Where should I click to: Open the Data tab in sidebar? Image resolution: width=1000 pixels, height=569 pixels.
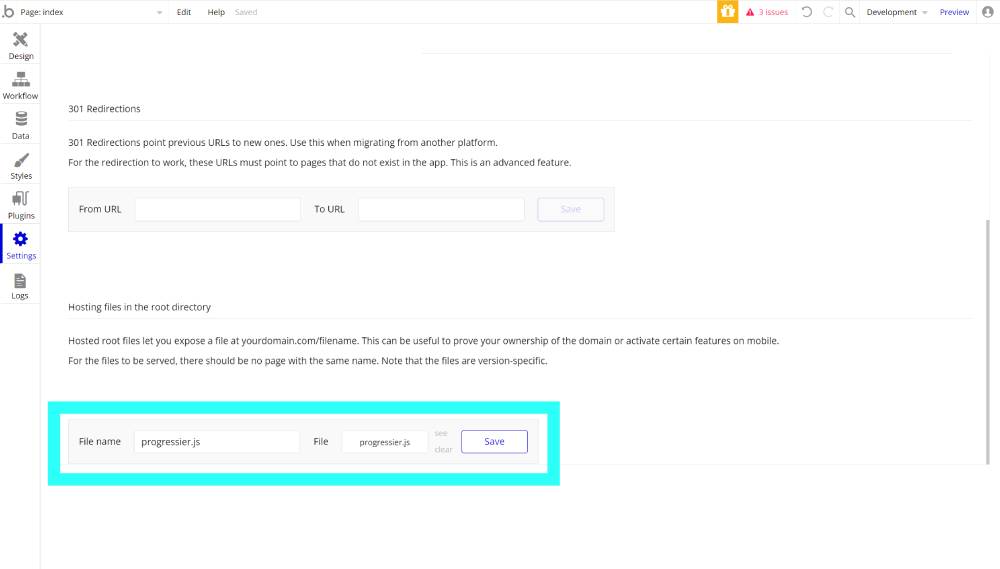[x=20, y=125]
